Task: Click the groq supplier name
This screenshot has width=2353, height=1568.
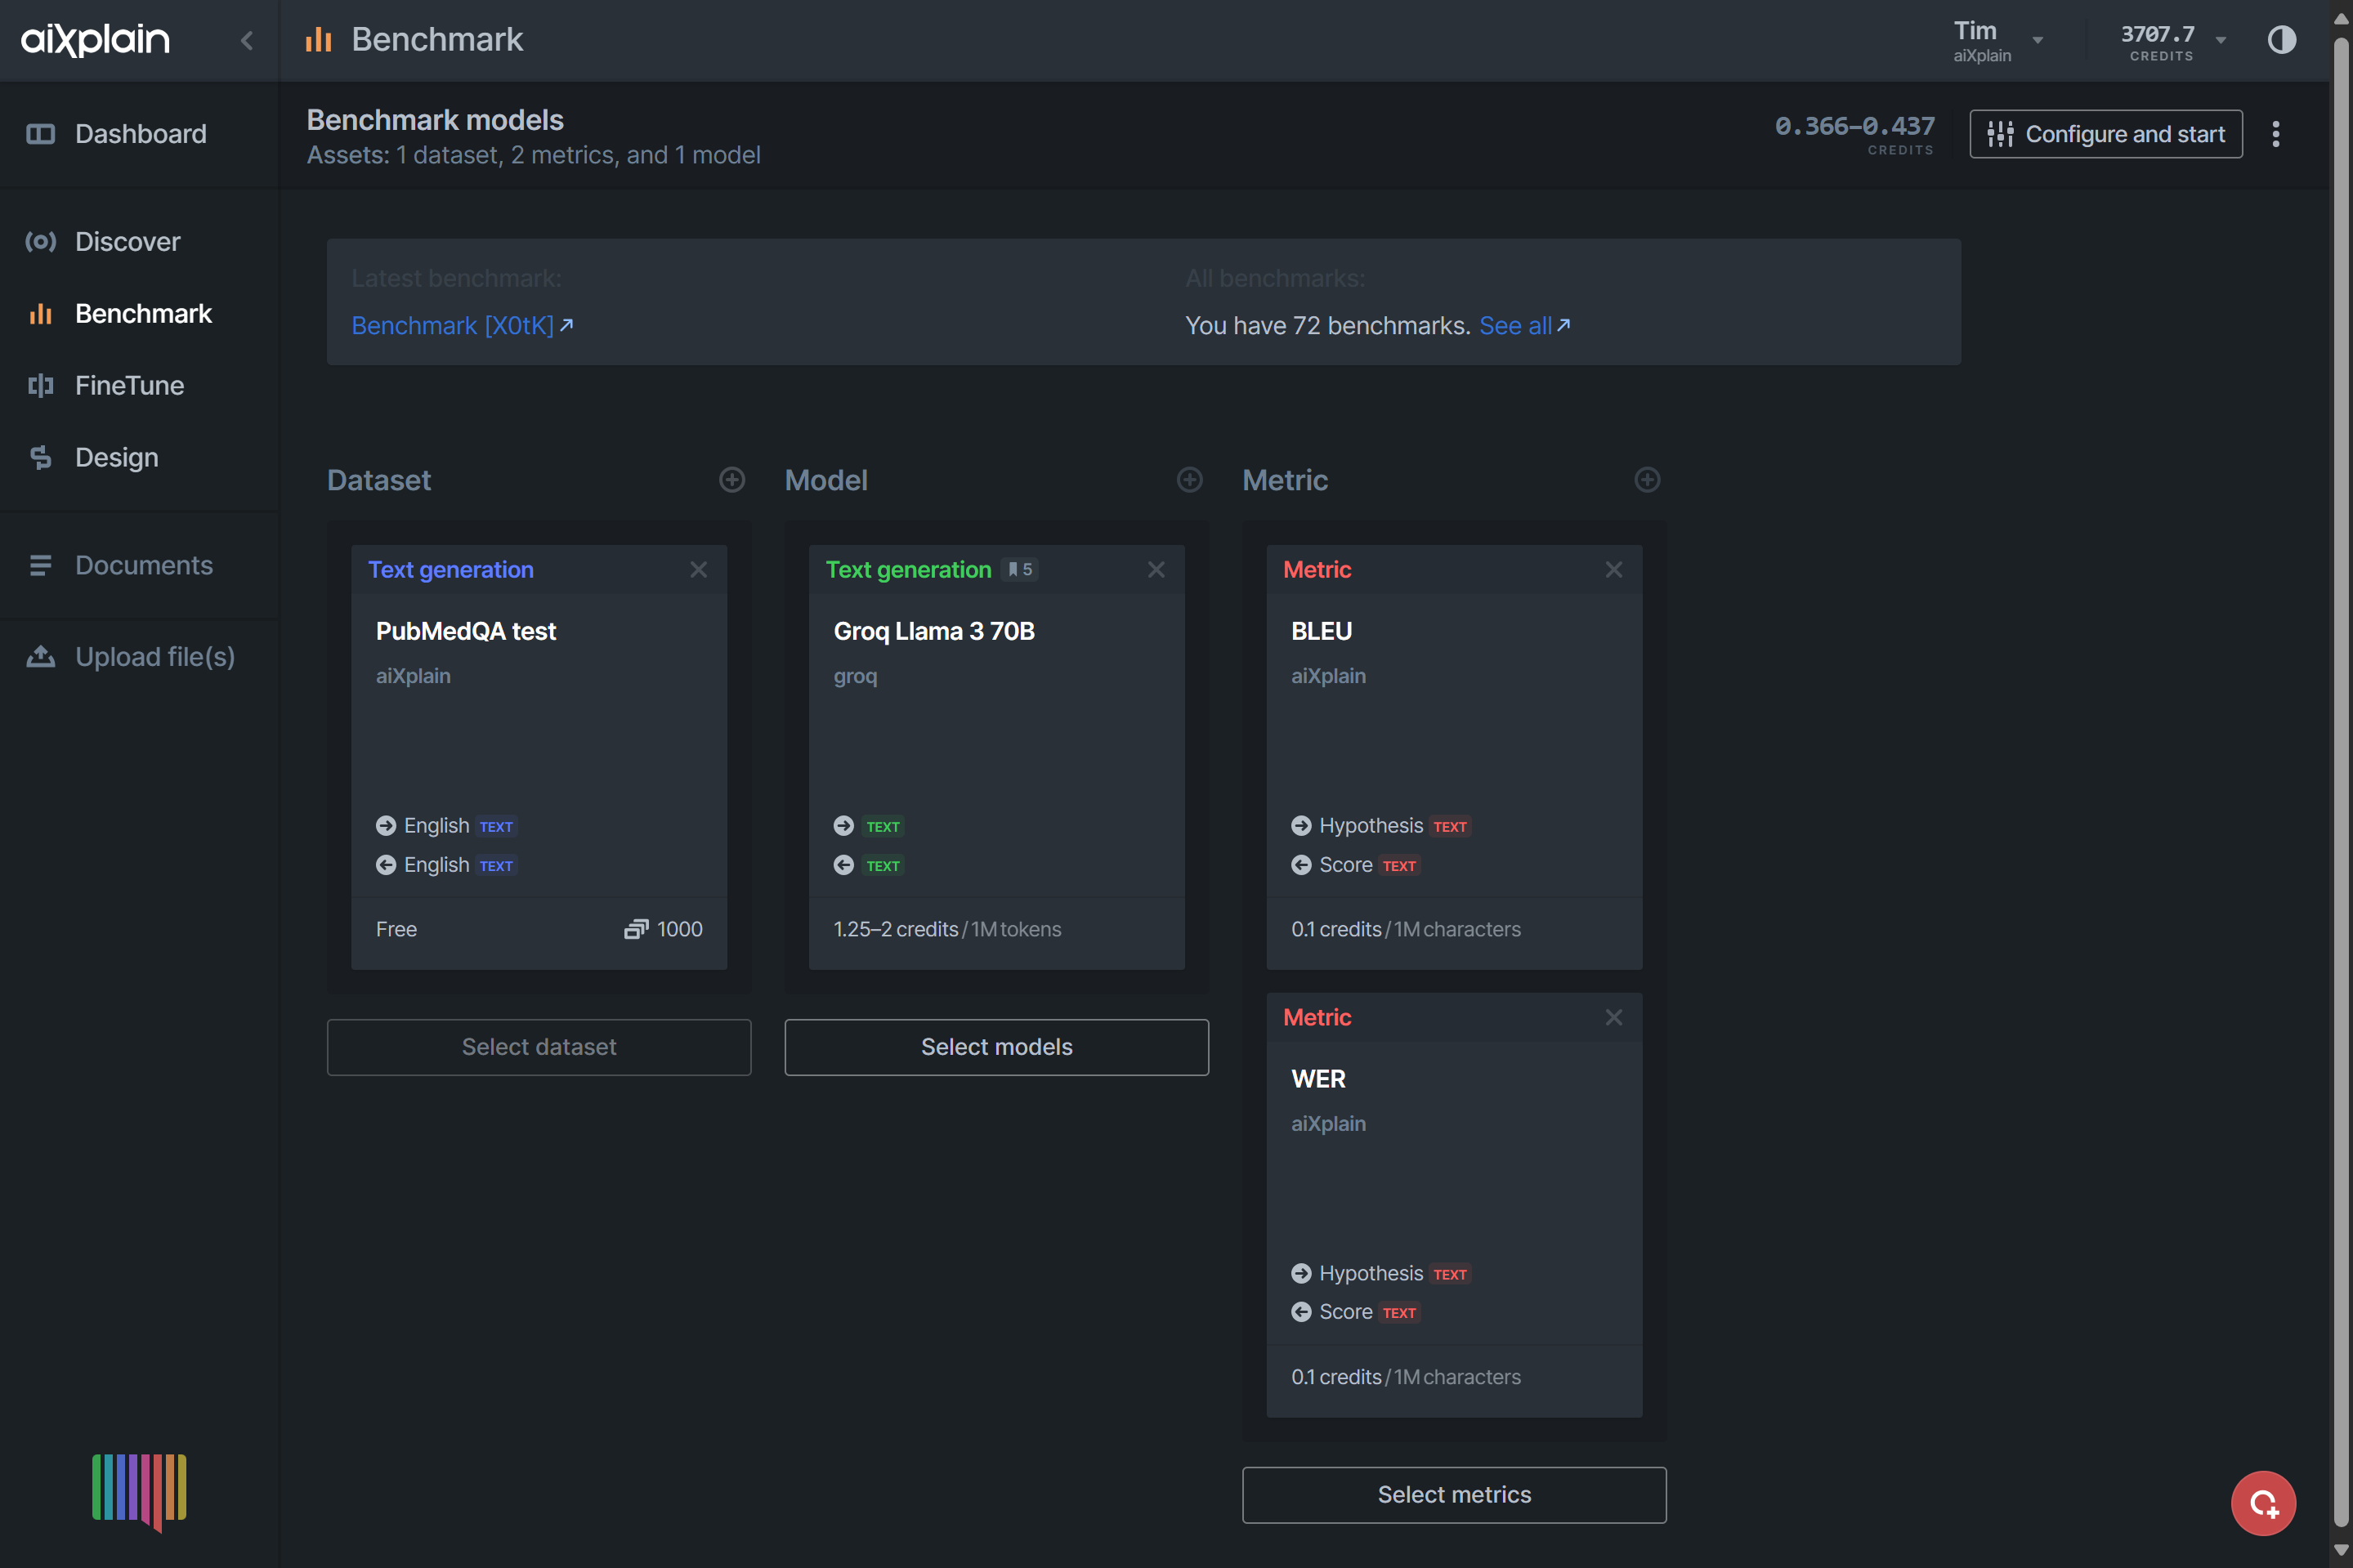Action: 855,676
